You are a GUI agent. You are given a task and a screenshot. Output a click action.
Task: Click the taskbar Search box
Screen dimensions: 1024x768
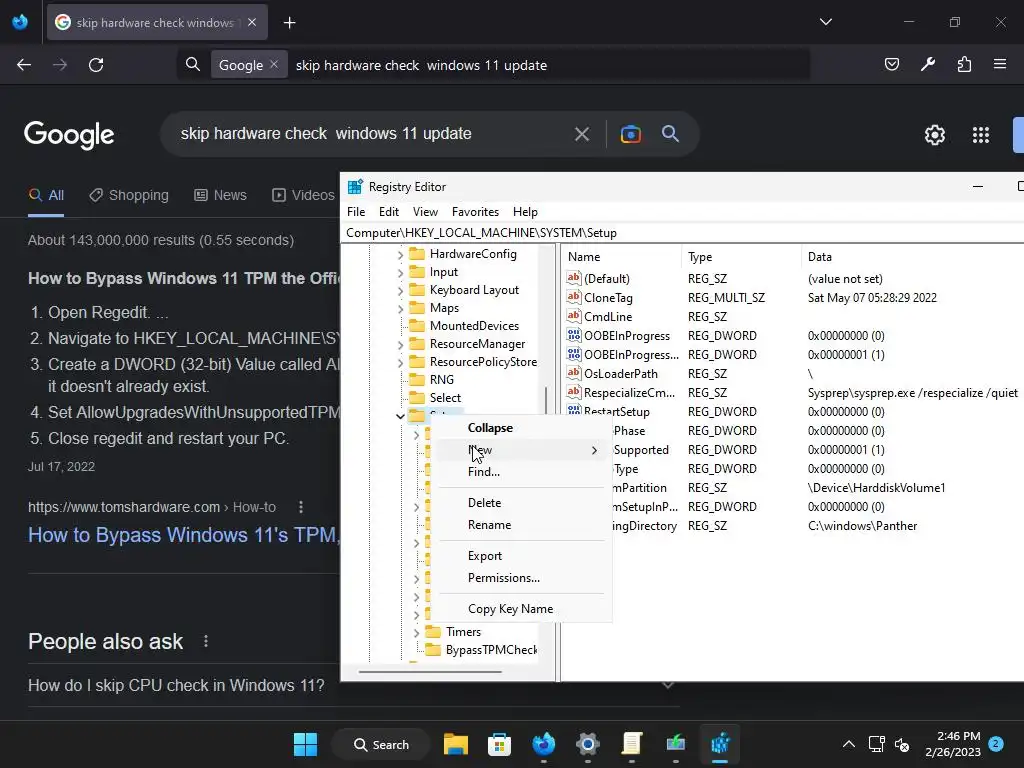click(381, 744)
